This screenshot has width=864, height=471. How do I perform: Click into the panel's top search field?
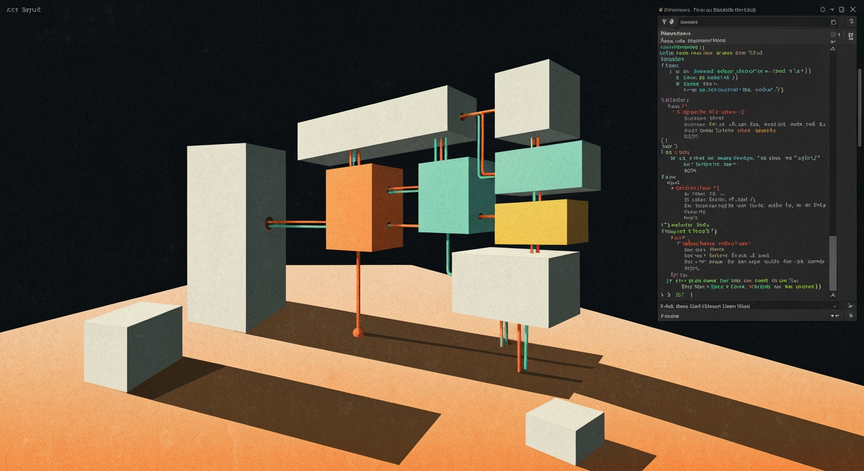(x=753, y=22)
